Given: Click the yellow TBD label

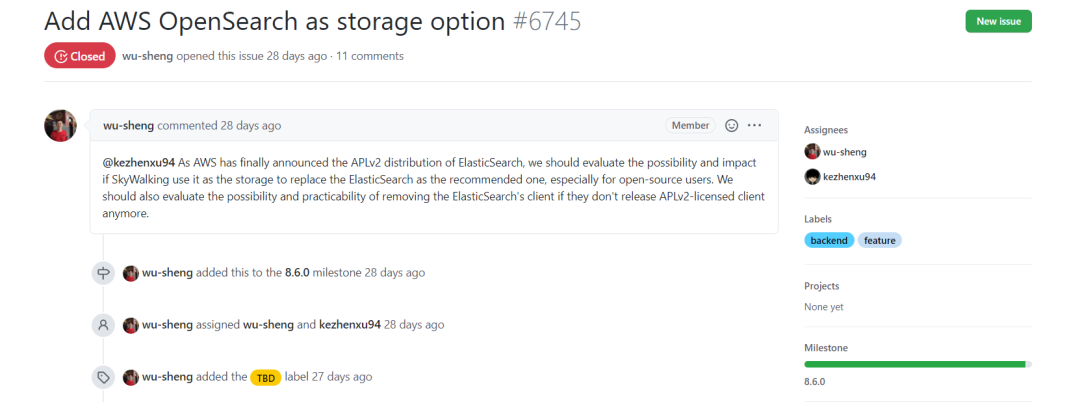Looking at the screenshot, I should click(x=265, y=378).
